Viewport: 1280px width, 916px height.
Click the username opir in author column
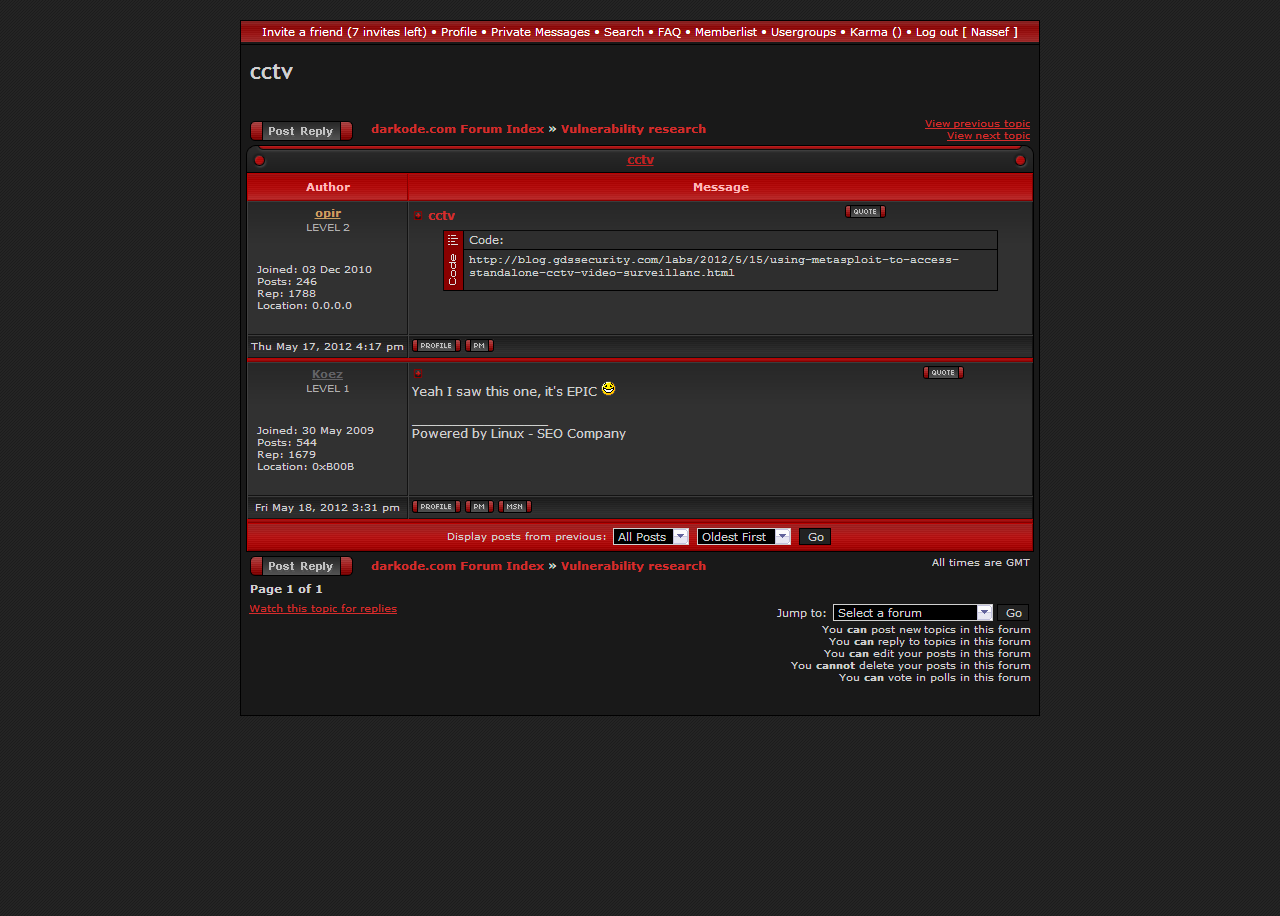(x=328, y=213)
